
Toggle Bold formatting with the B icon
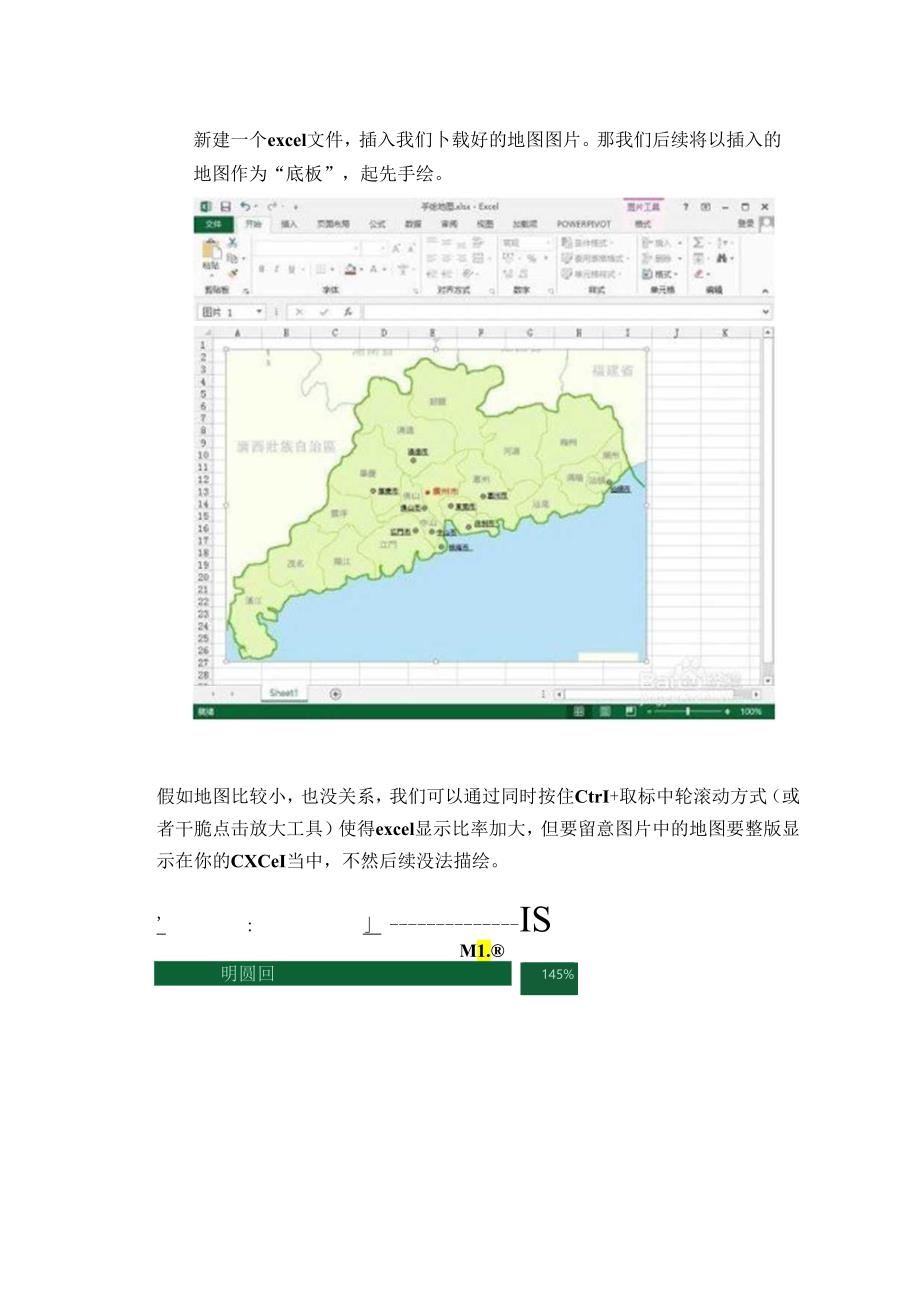coord(261,268)
